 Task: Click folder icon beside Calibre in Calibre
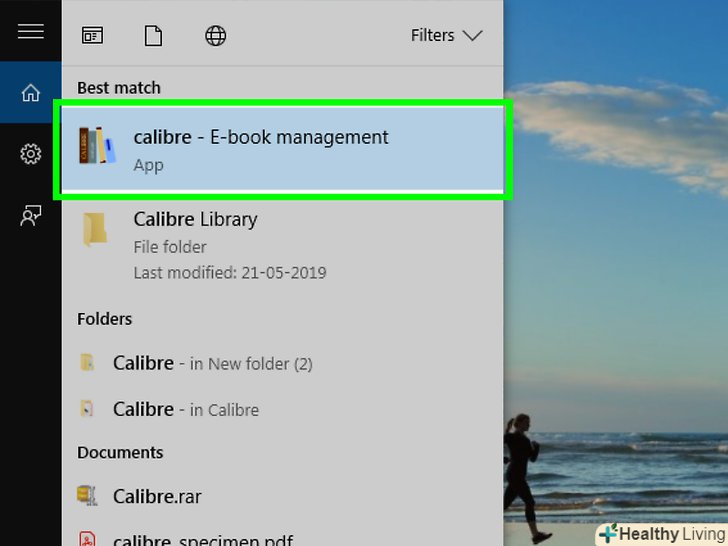click(87, 409)
